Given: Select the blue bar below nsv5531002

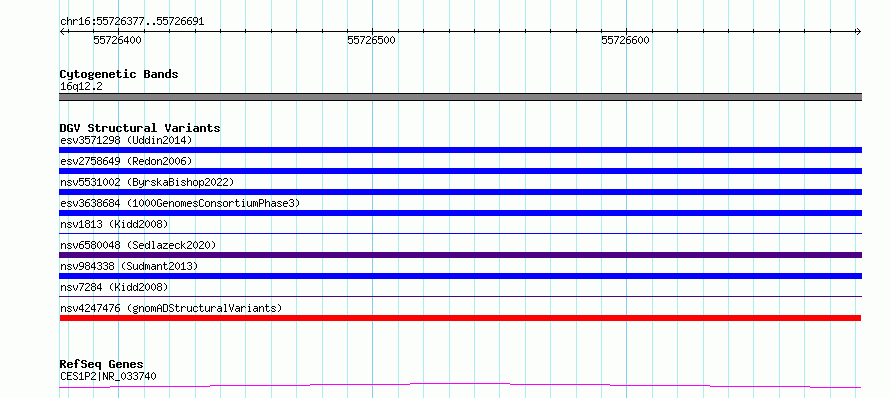Looking at the screenshot, I should pyautogui.click(x=460, y=192).
